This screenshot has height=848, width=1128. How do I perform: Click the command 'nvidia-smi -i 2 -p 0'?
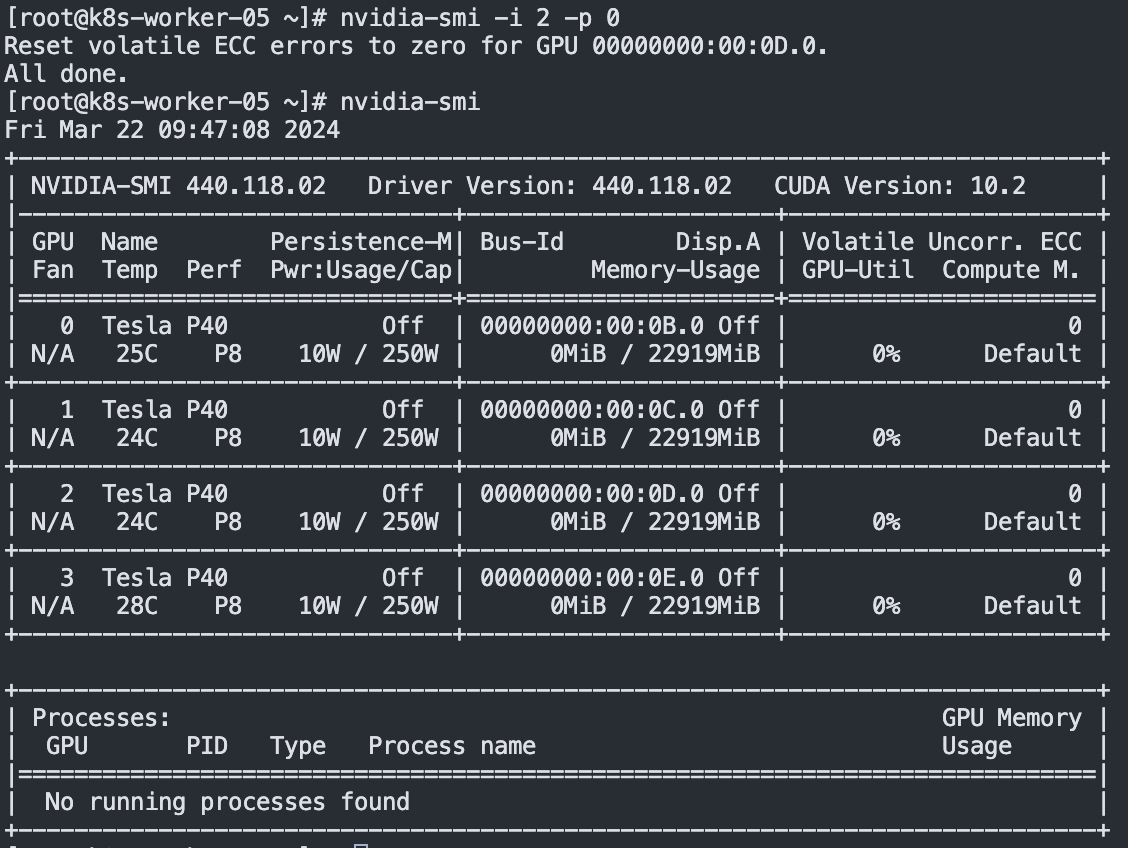[x=480, y=18]
